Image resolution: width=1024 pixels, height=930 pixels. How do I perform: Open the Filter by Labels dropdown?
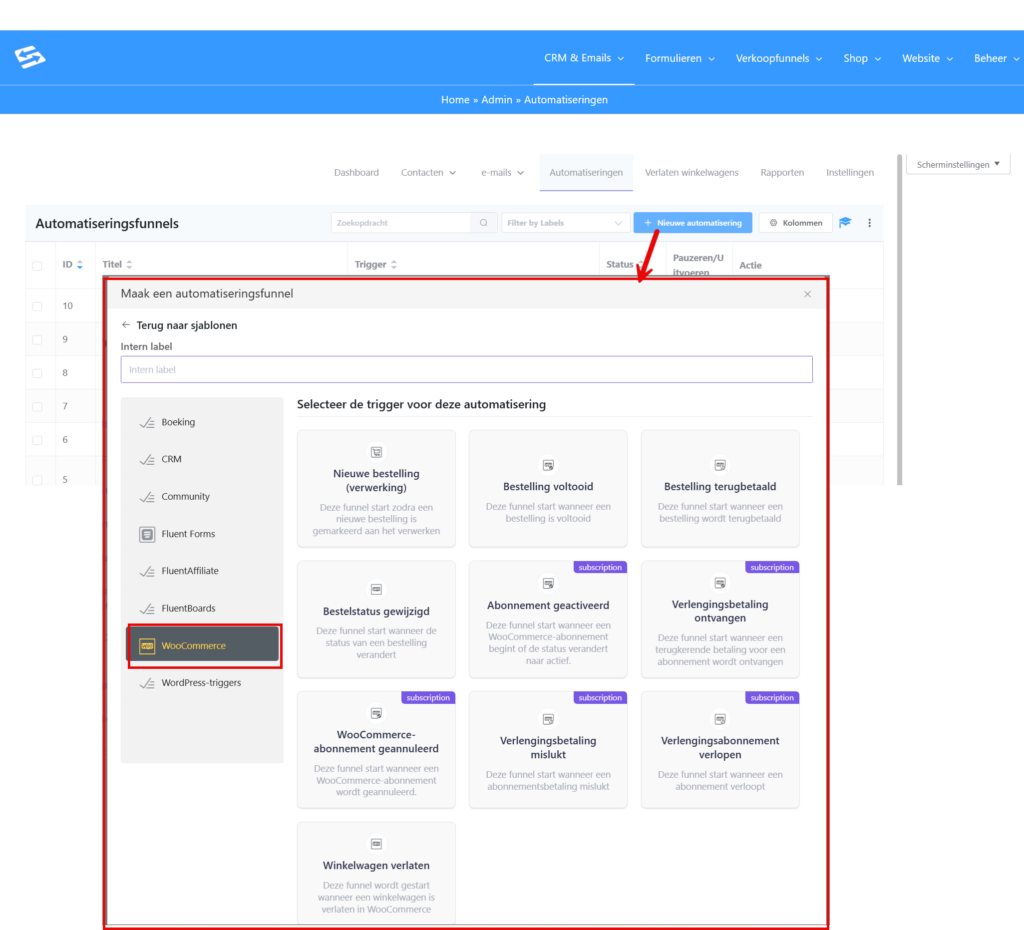coord(565,223)
